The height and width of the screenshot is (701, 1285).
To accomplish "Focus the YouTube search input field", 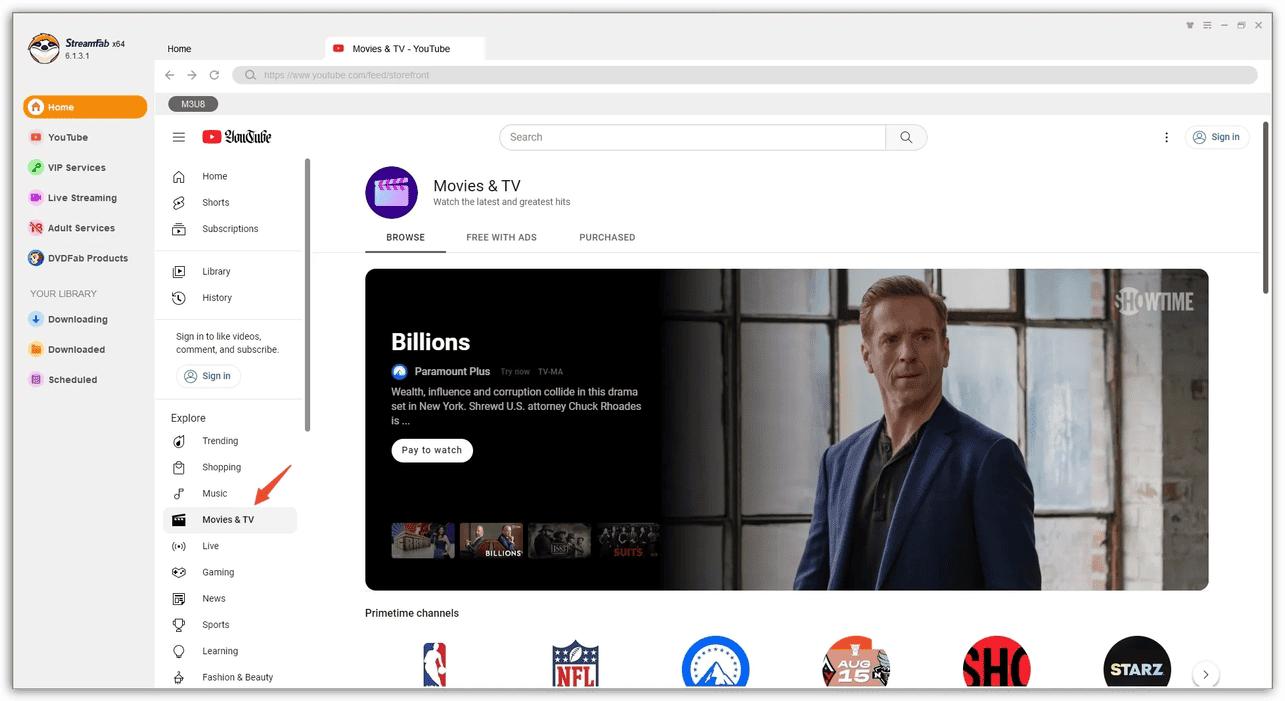I will (x=692, y=137).
